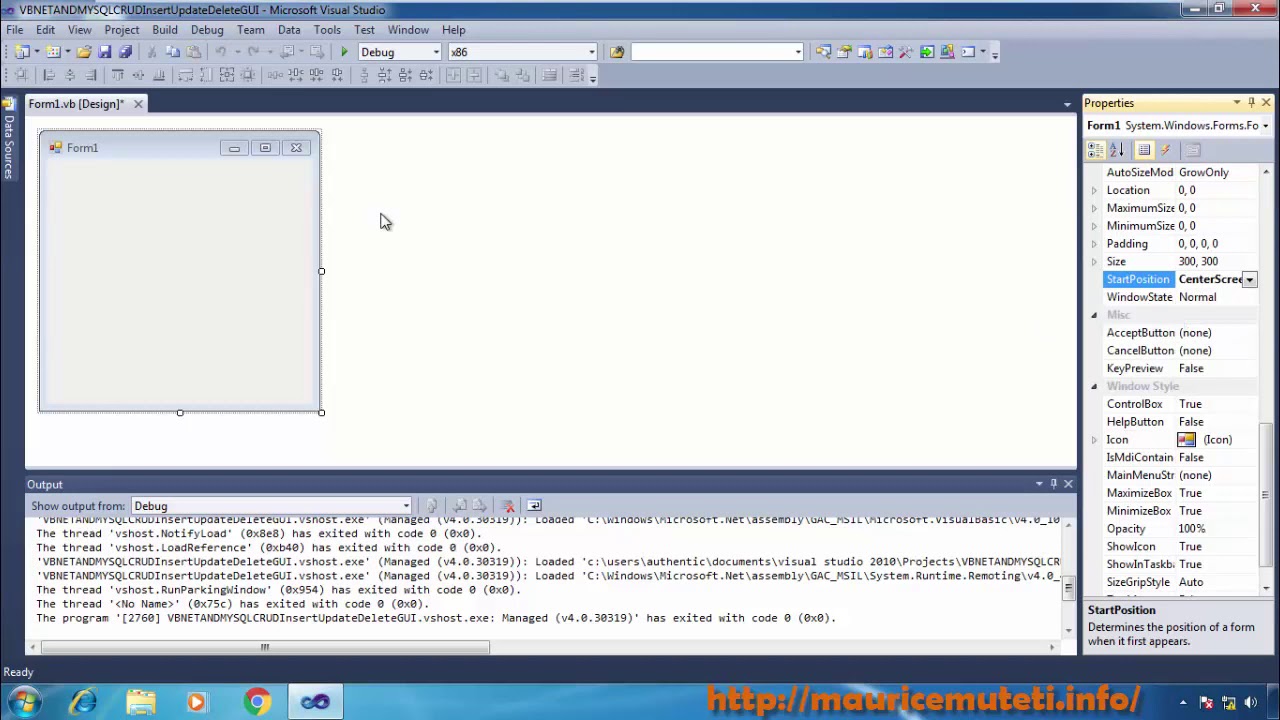Viewport: 1280px width, 720px height.
Task: Clear all output with the red X icon
Action: 508,506
